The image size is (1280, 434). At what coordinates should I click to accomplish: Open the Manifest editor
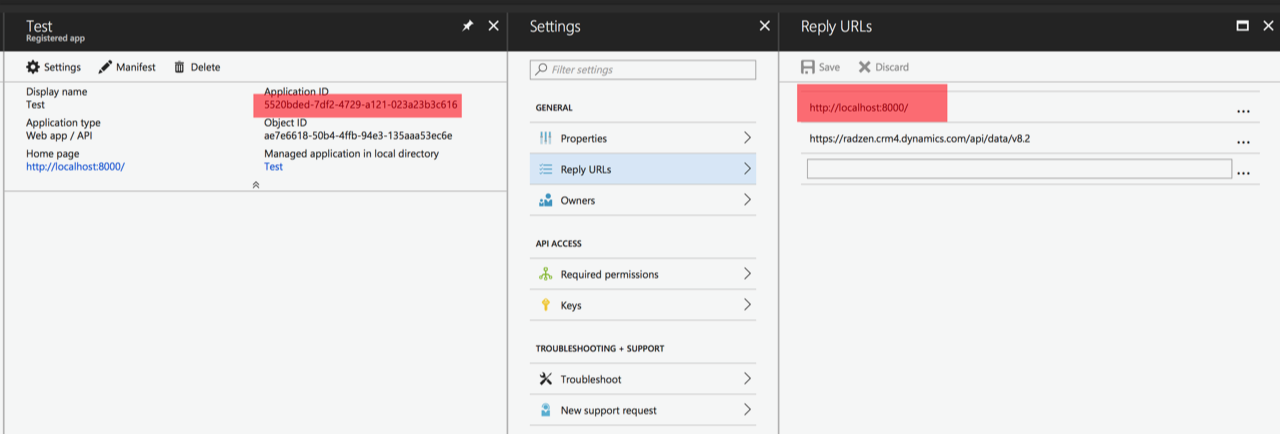click(127, 67)
